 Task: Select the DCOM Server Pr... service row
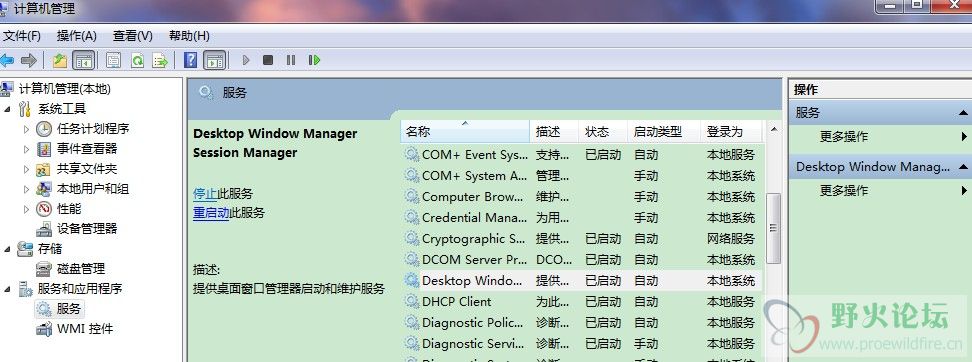click(581, 259)
